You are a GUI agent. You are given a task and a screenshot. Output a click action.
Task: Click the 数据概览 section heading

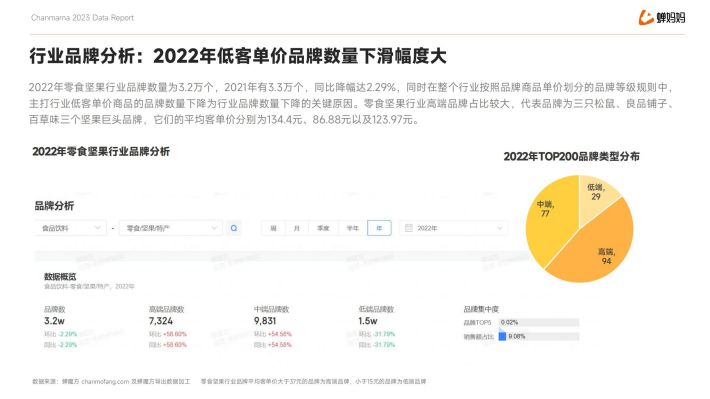tap(60, 277)
